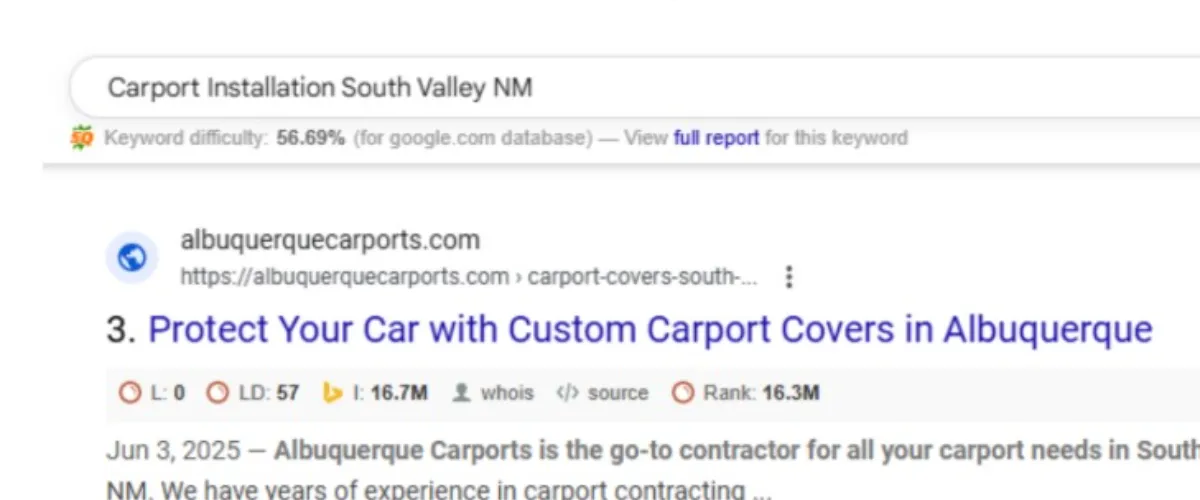
Task: Click the circular icon next to L: 0
Action: coord(130,393)
